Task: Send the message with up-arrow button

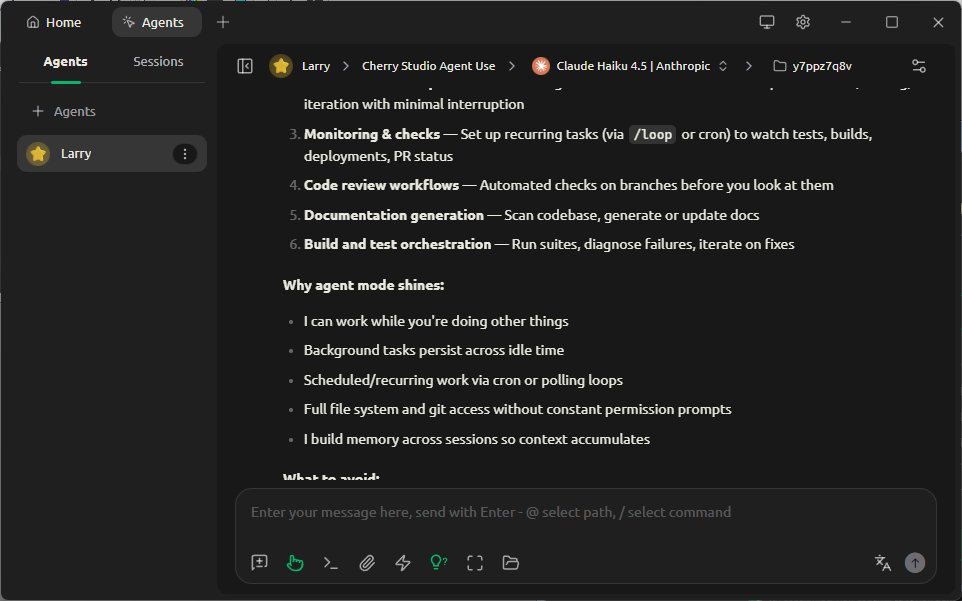Action: [915, 562]
